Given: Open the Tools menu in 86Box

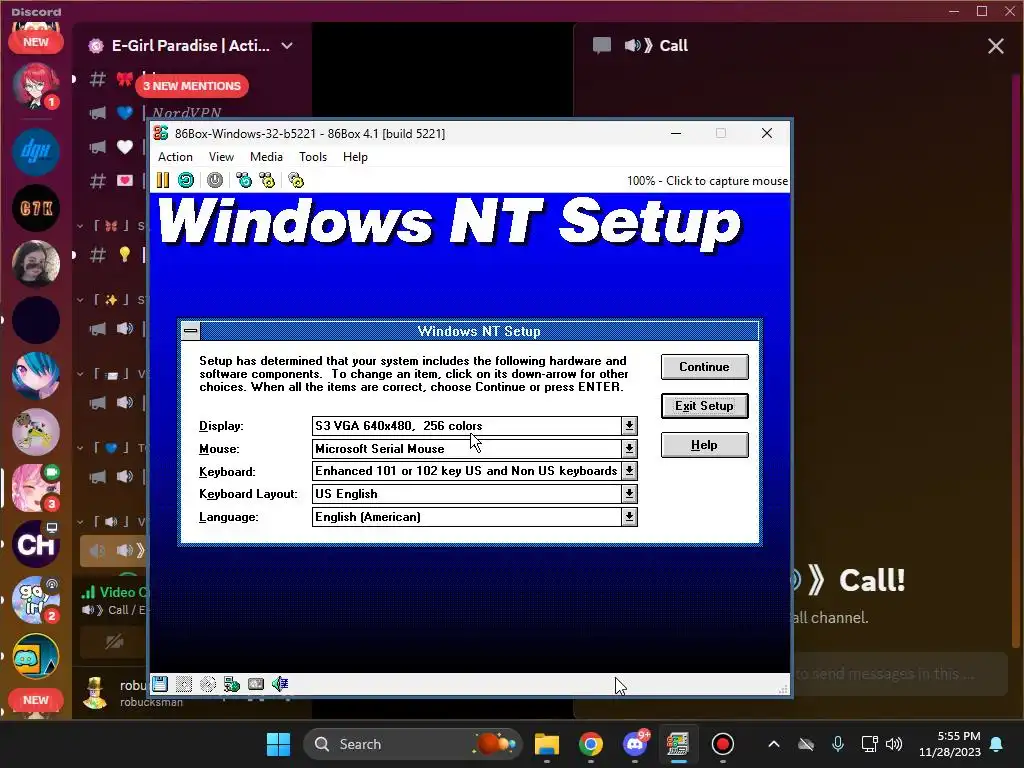Looking at the screenshot, I should coord(313,157).
